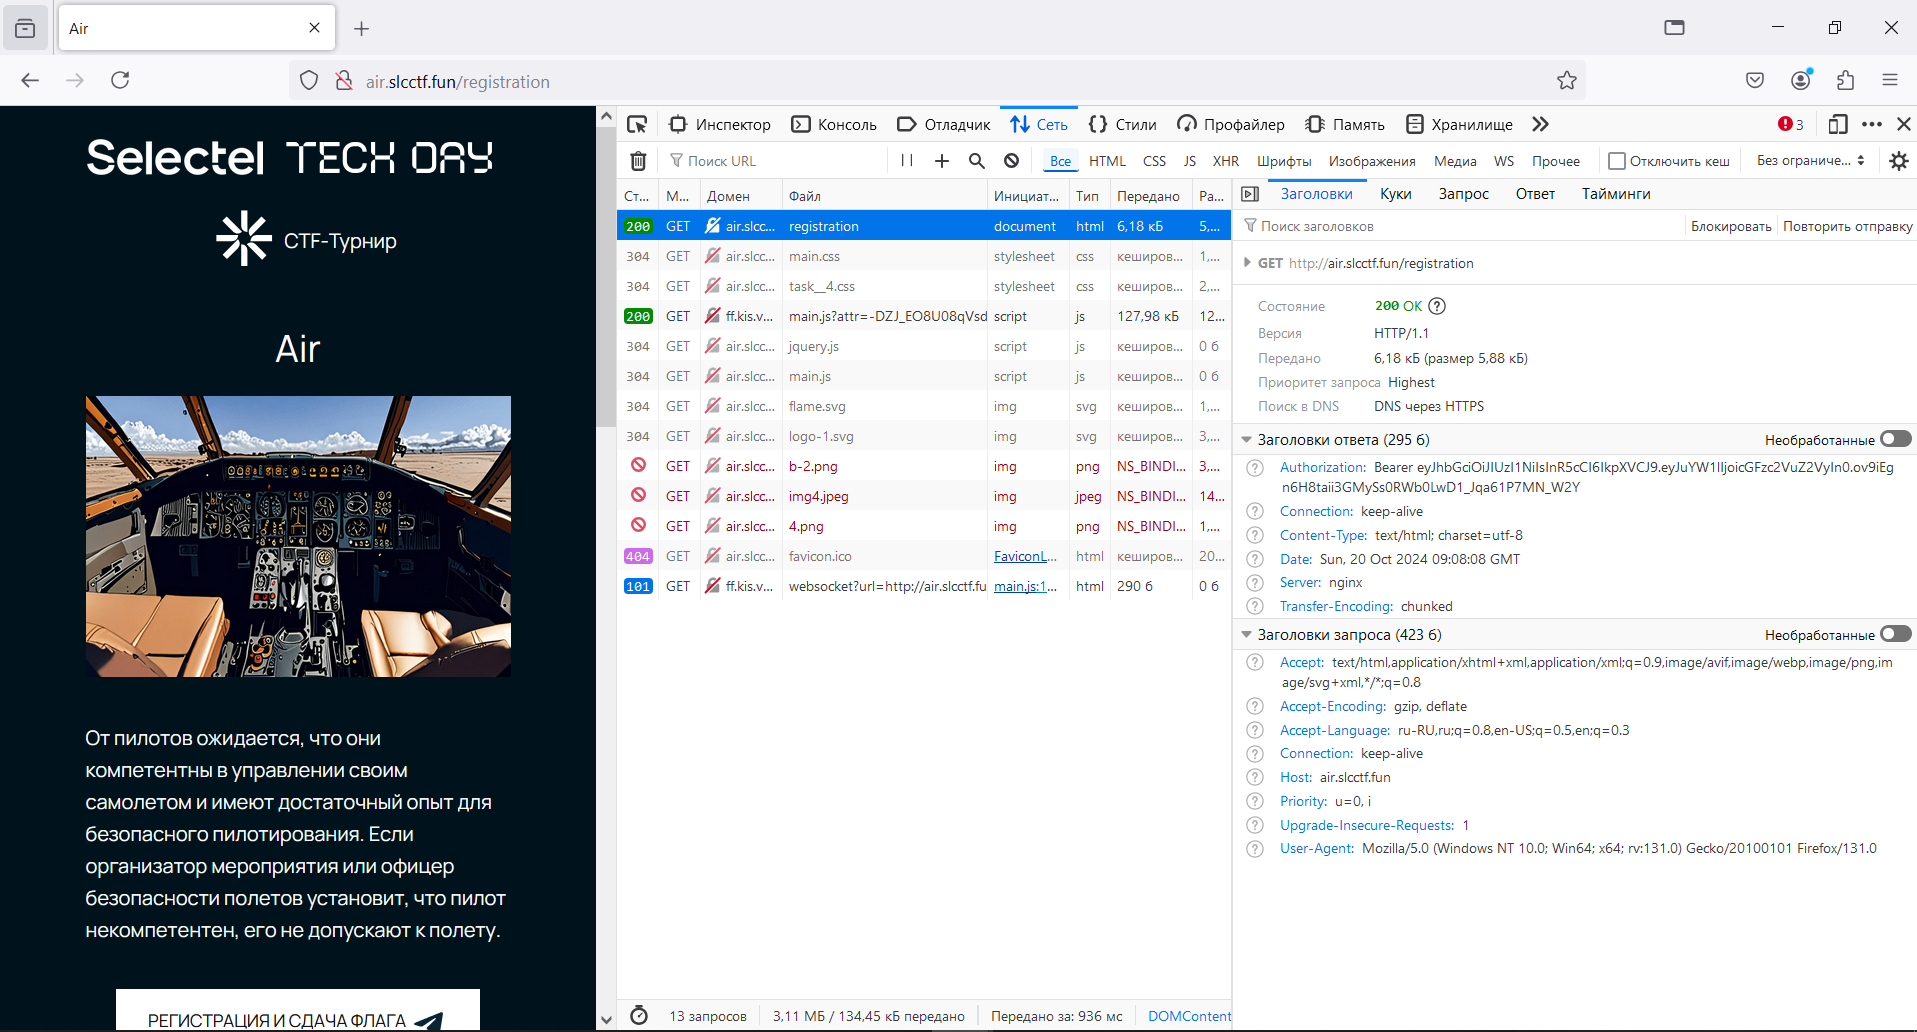Select the Все filter
The image size is (1917, 1032).
pyautogui.click(x=1060, y=161)
